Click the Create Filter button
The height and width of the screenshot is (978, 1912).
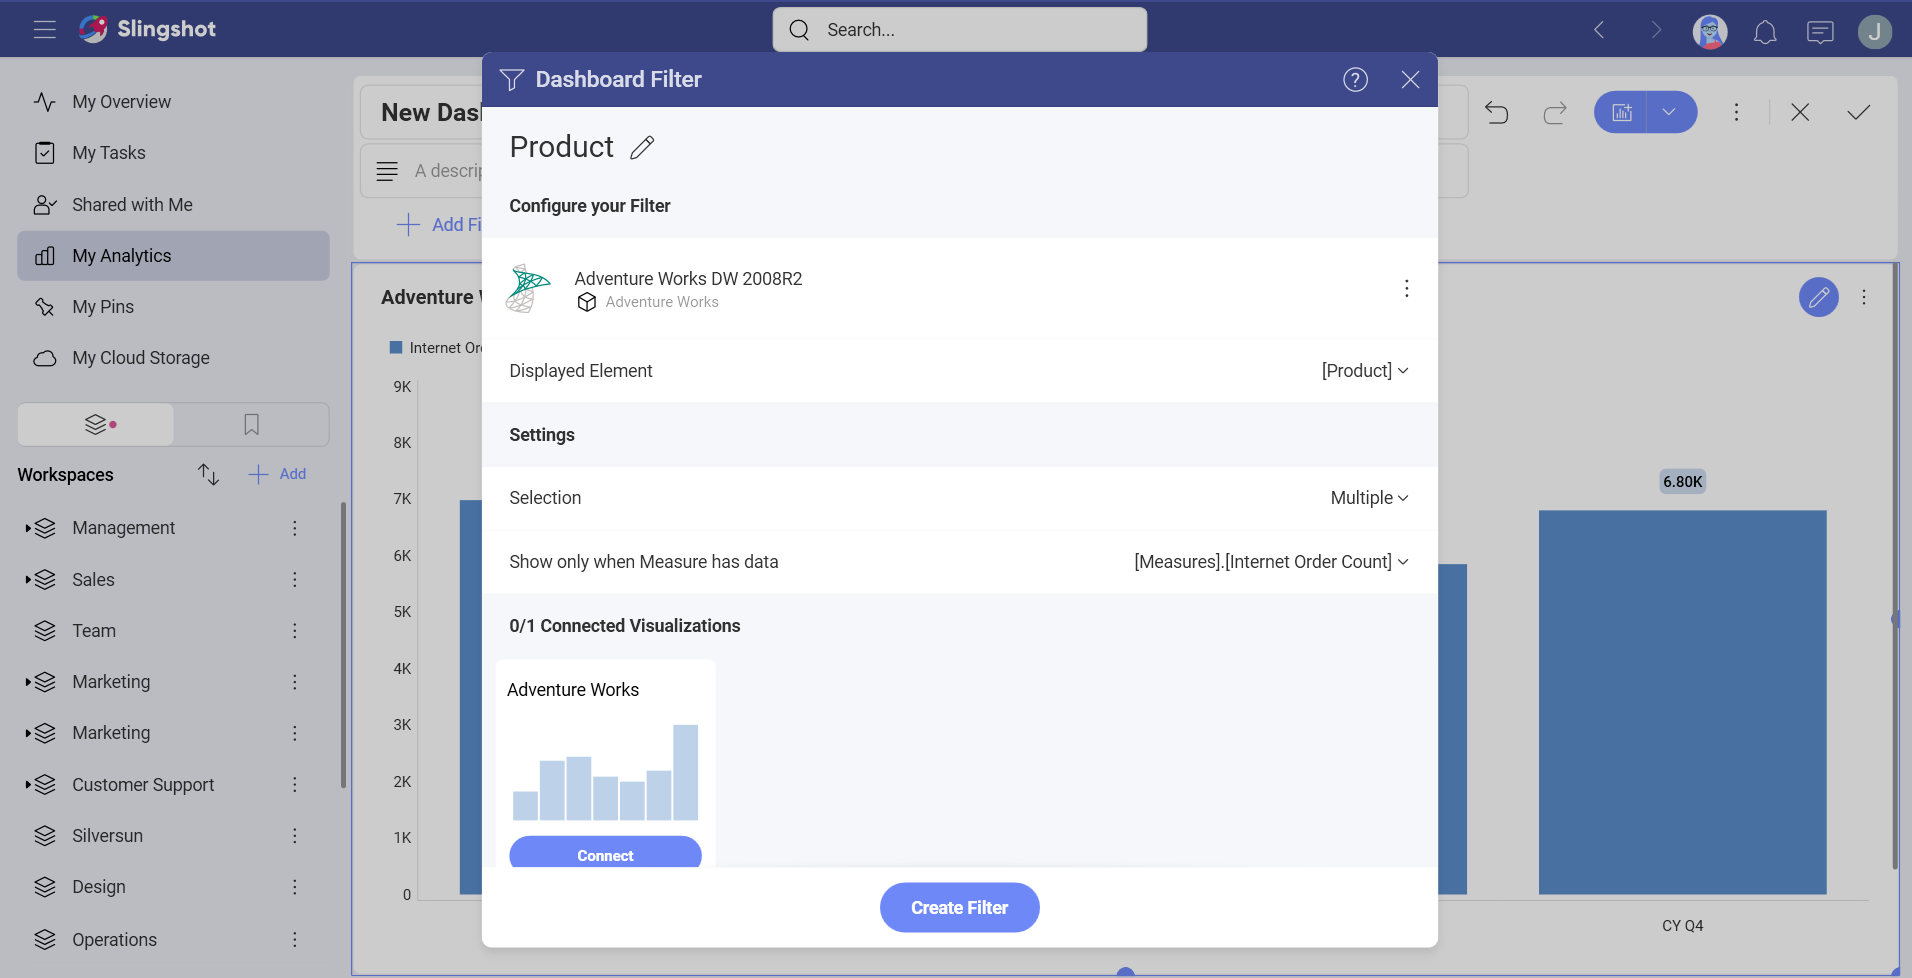point(959,908)
